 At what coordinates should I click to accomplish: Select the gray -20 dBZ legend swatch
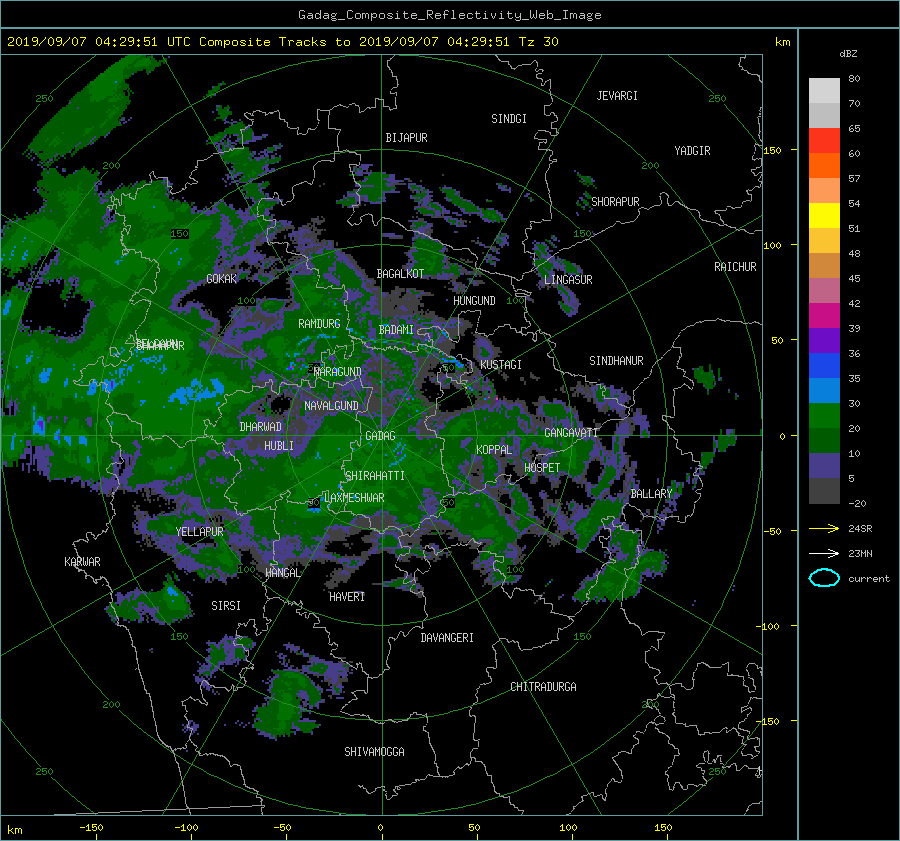(824, 491)
